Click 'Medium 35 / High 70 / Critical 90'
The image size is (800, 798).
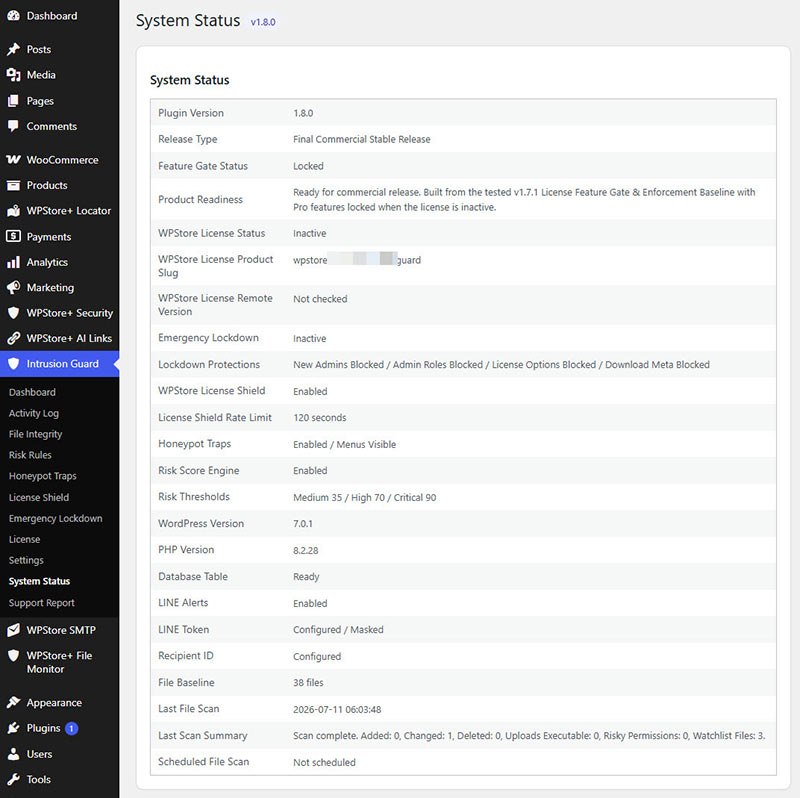(364, 497)
